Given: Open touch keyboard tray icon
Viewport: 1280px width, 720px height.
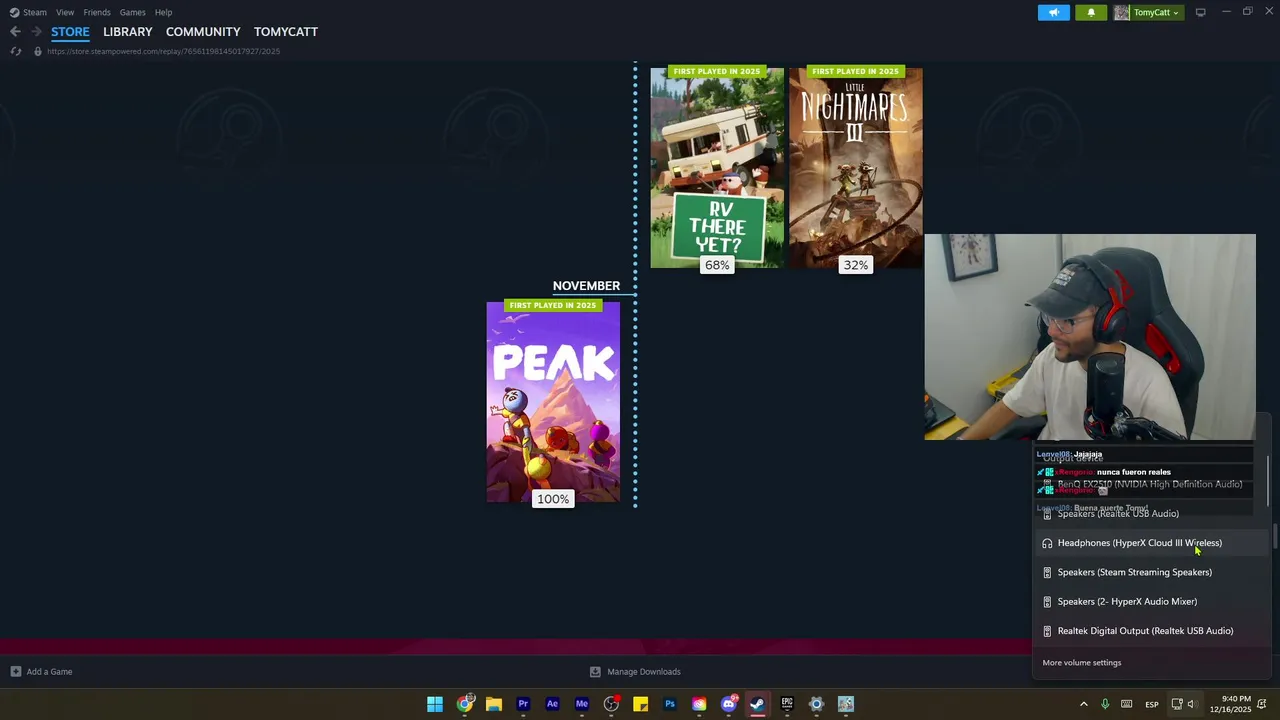Looking at the screenshot, I should [1128, 704].
